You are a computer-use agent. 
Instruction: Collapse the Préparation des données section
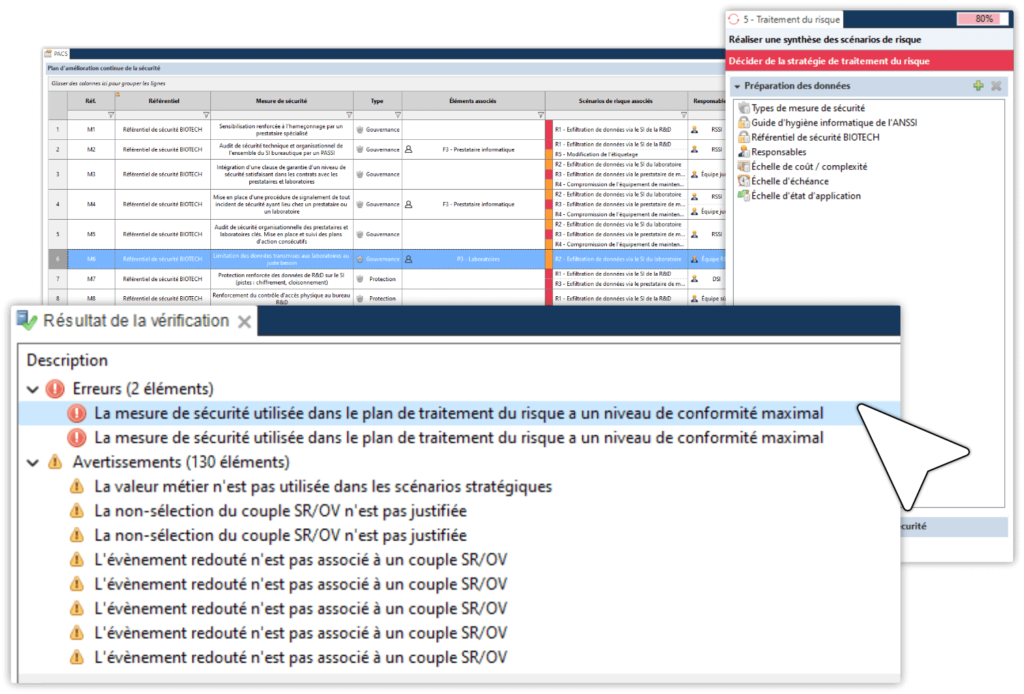pos(736,86)
